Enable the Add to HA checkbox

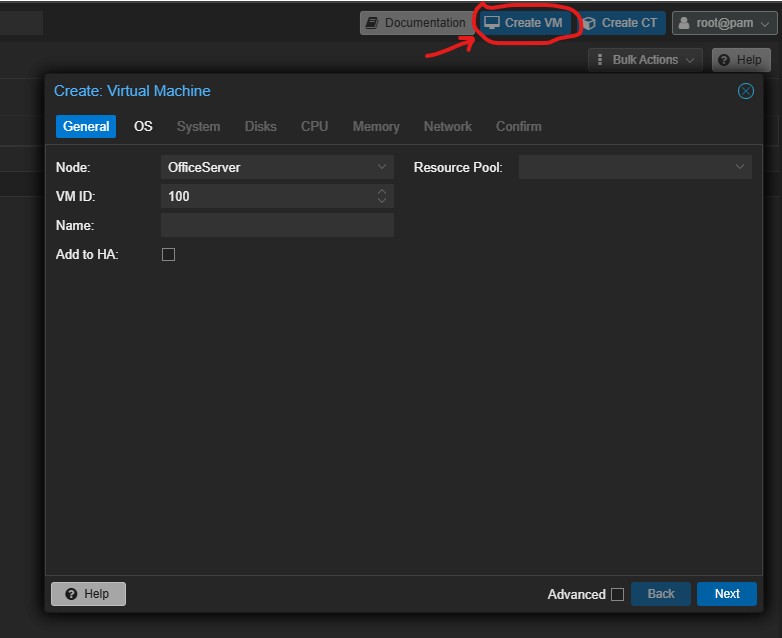168,255
